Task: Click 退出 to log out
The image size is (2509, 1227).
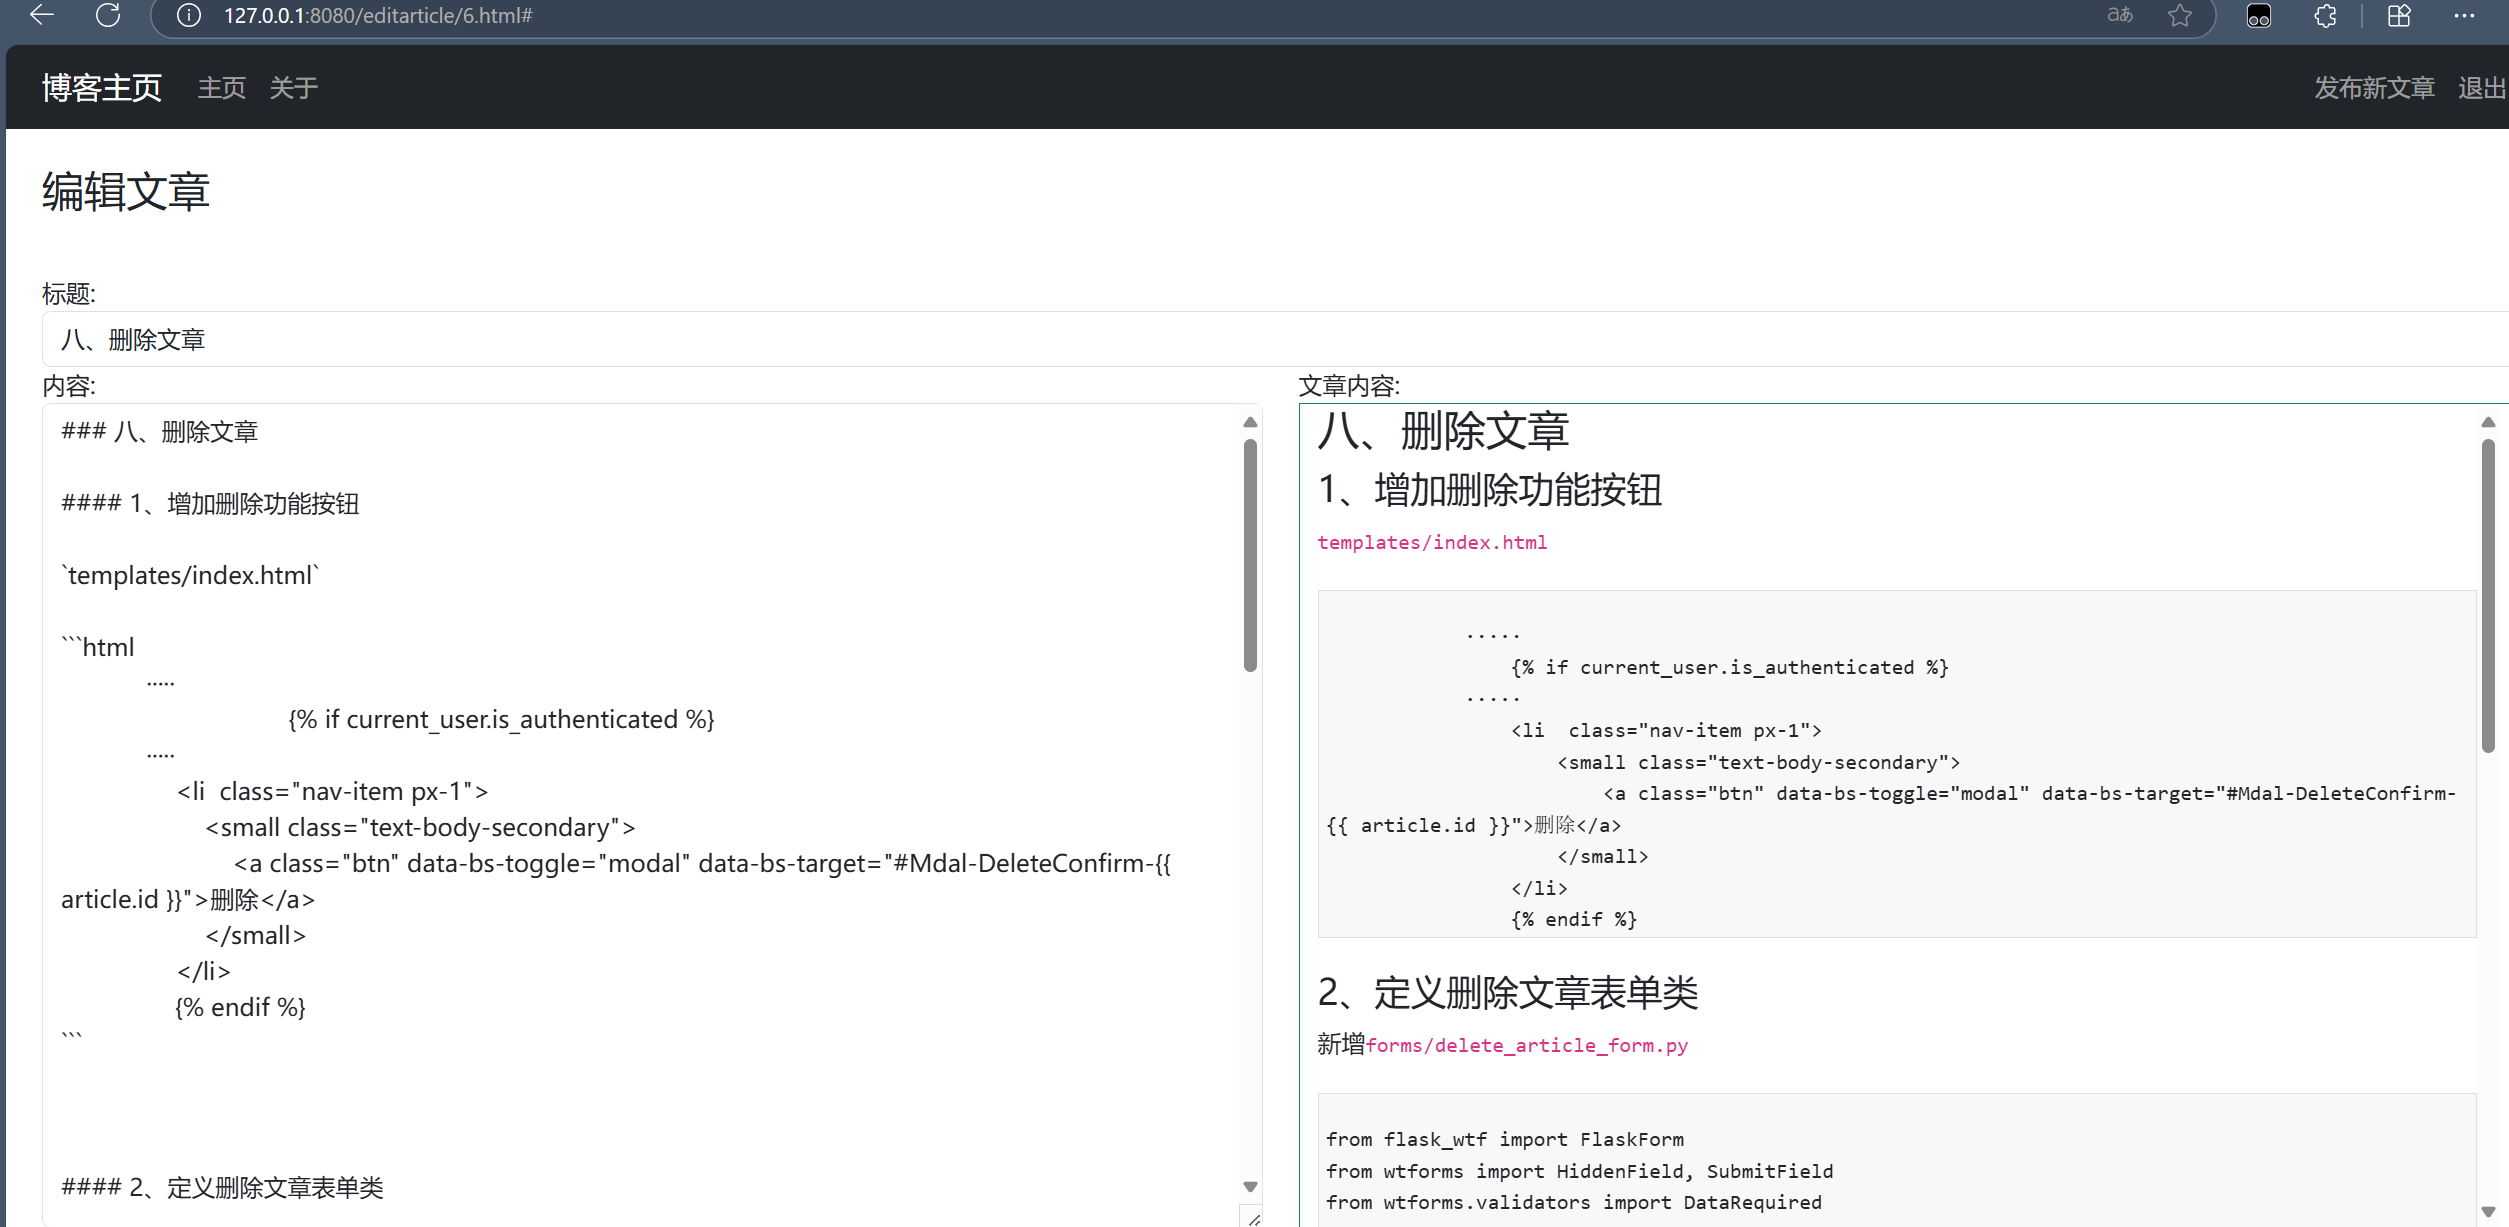Action: pos(2481,88)
